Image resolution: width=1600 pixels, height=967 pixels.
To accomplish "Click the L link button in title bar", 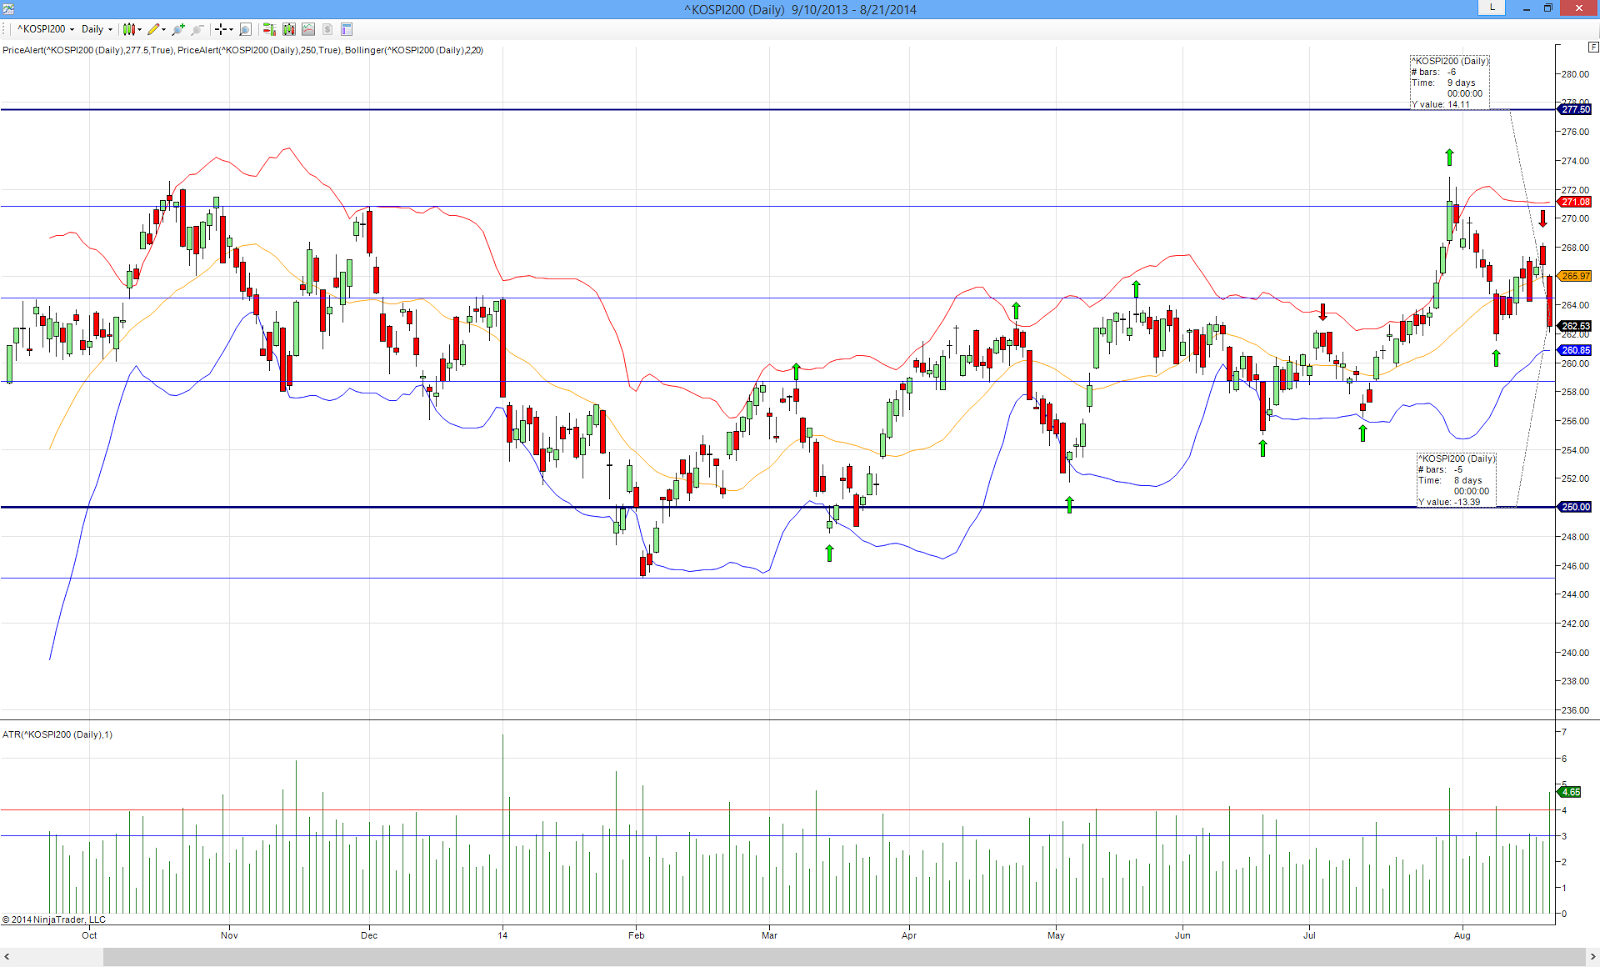I will (1492, 7).
